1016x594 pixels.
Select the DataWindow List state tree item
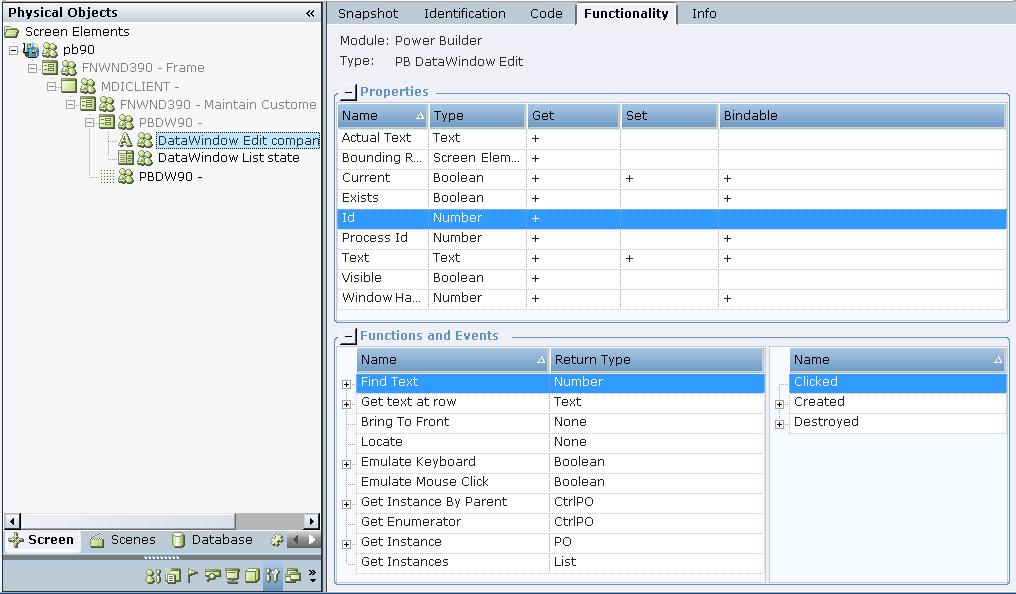[x=228, y=158]
